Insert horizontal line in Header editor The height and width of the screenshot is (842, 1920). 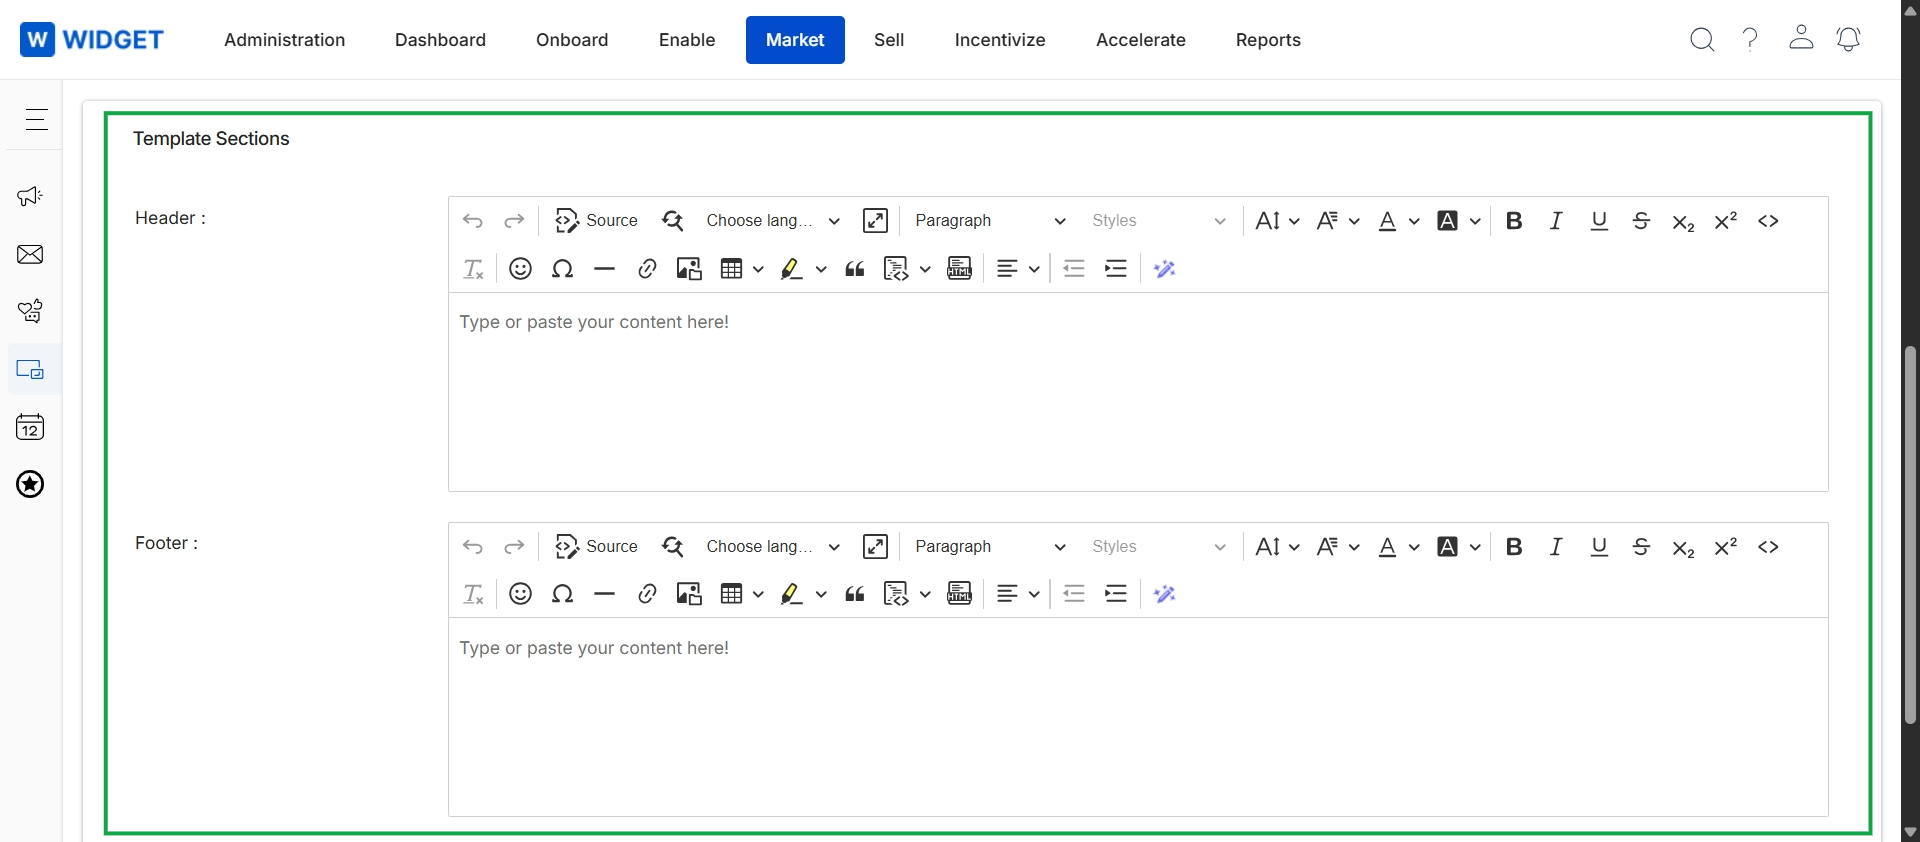click(605, 269)
